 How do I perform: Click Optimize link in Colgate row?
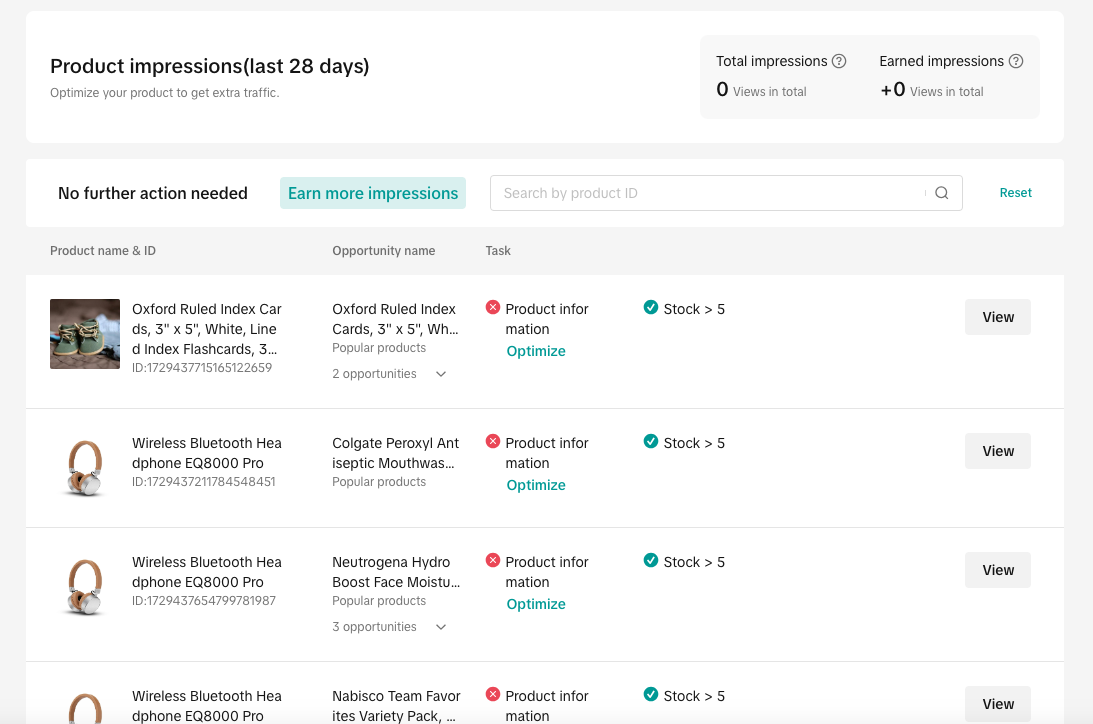[536, 485]
